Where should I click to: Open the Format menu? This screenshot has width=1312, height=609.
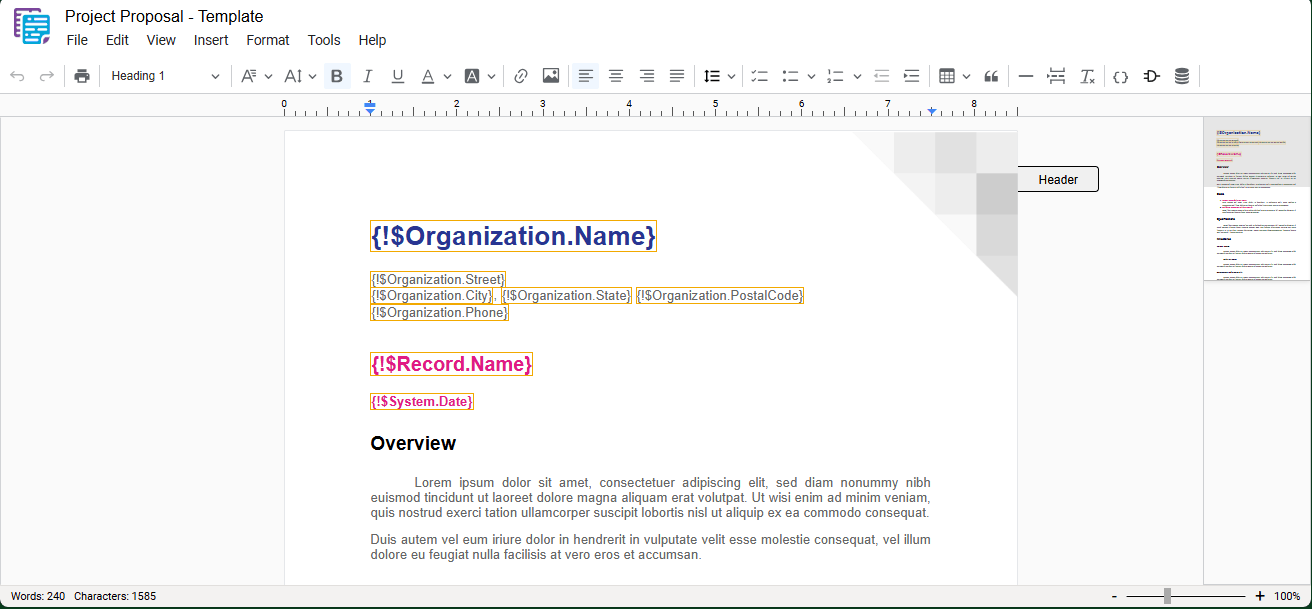pyautogui.click(x=268, y=40)
